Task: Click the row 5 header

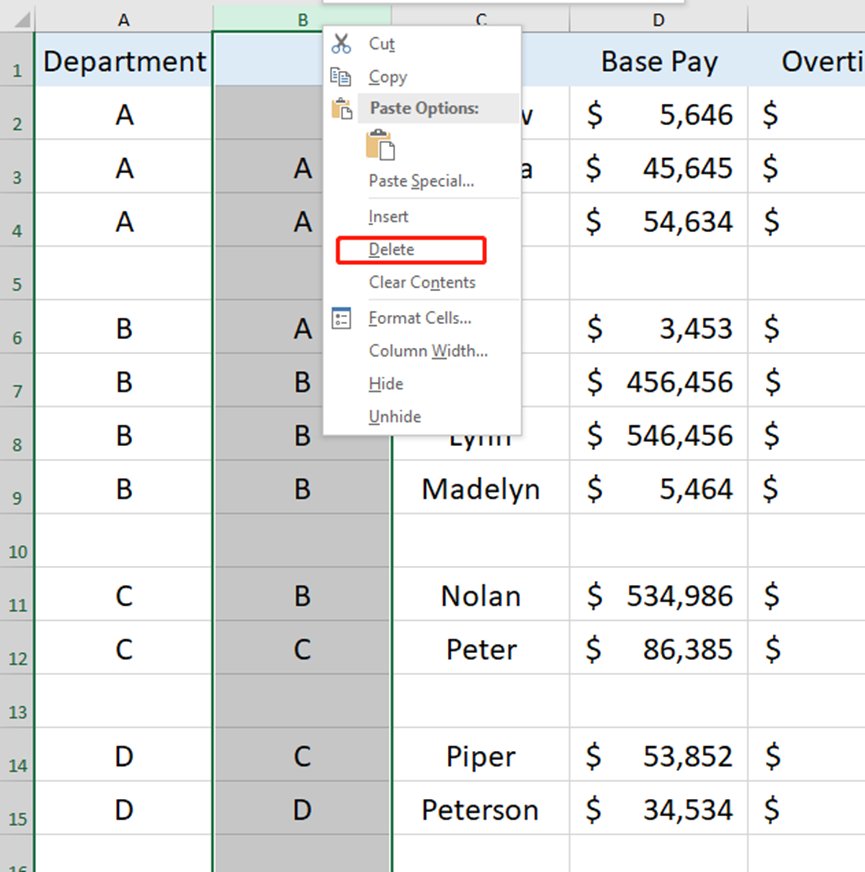Action: click(16, 283)
